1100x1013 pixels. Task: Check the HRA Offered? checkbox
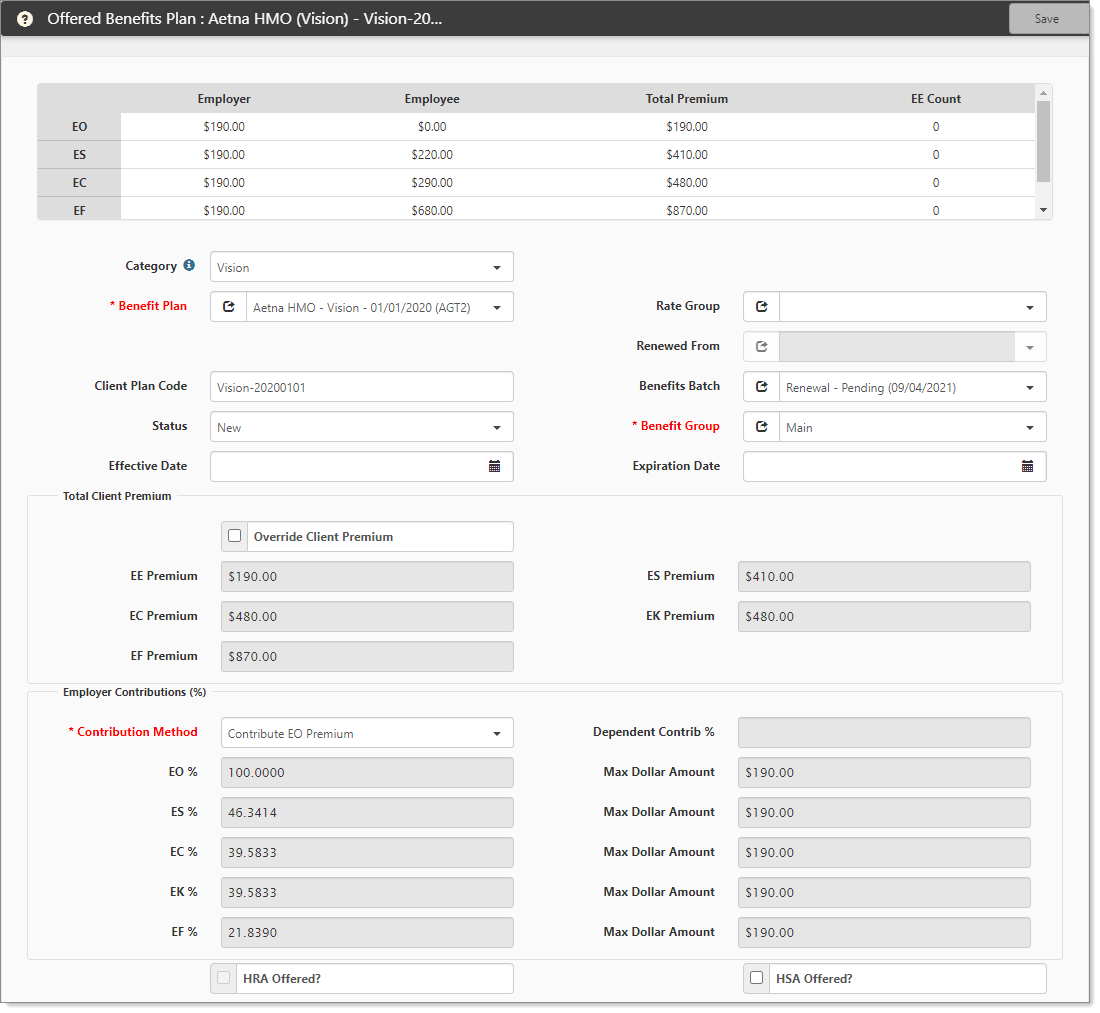click(224, 978)
